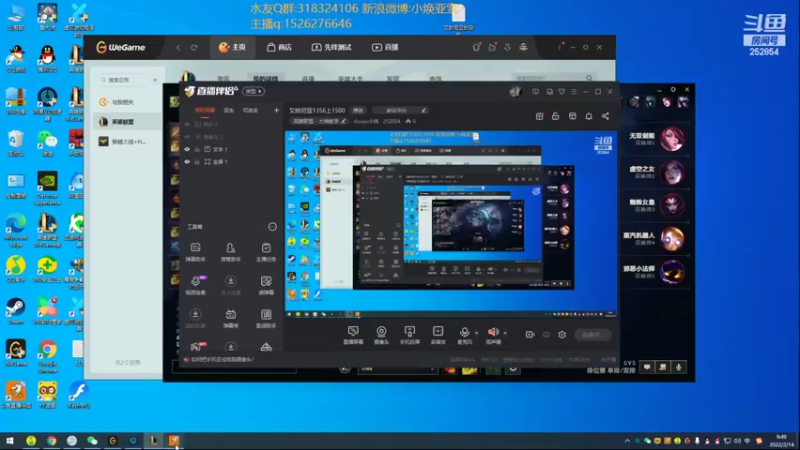Toggle visibility eye for 全屏 1 source

coord(187,162)
